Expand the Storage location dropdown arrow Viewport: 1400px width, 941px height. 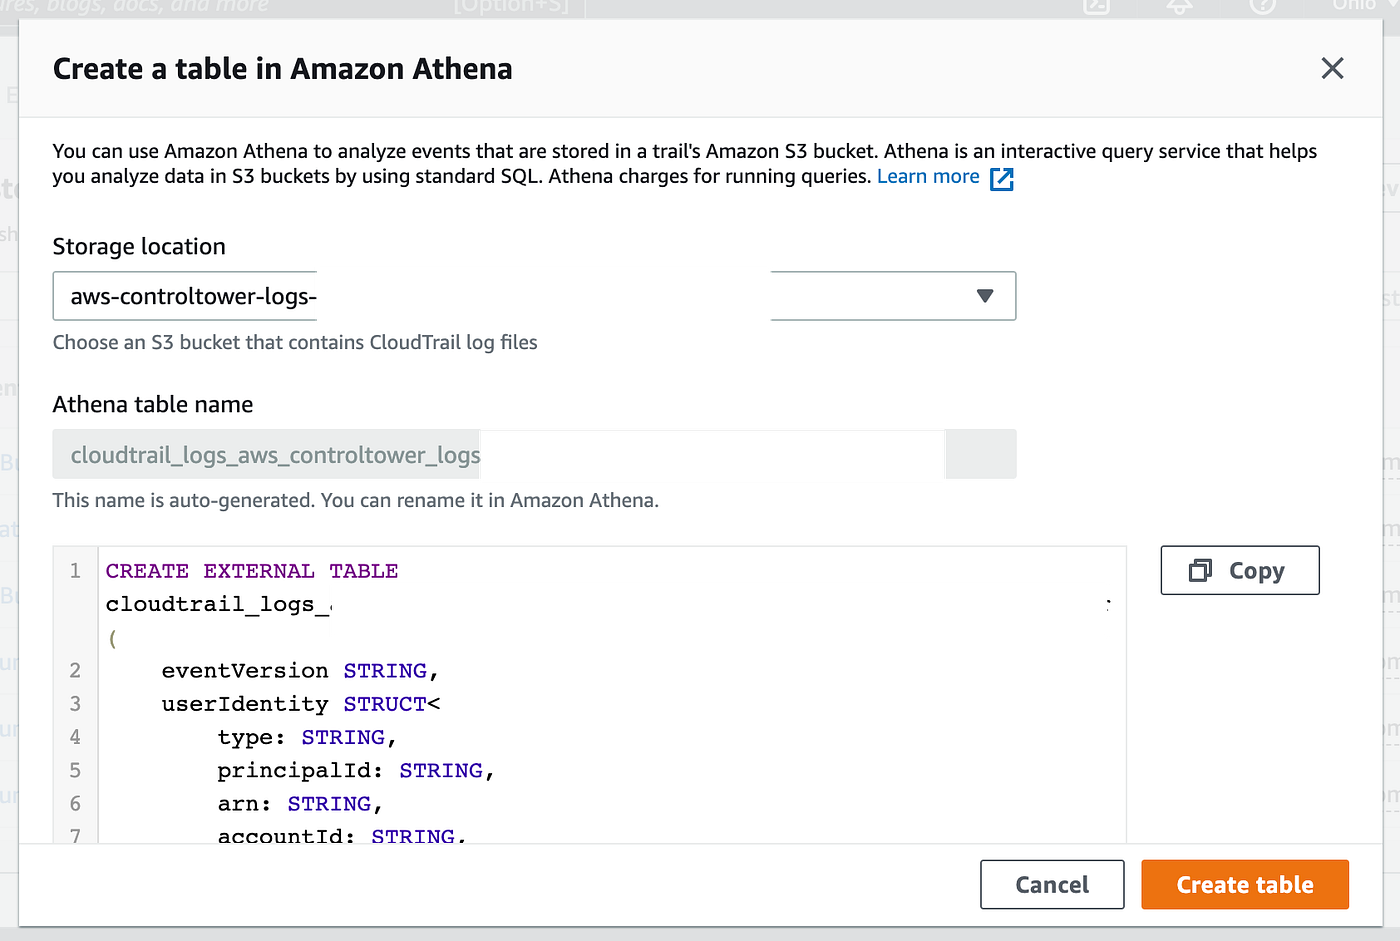pyautogui.click(x=985, y=296)
